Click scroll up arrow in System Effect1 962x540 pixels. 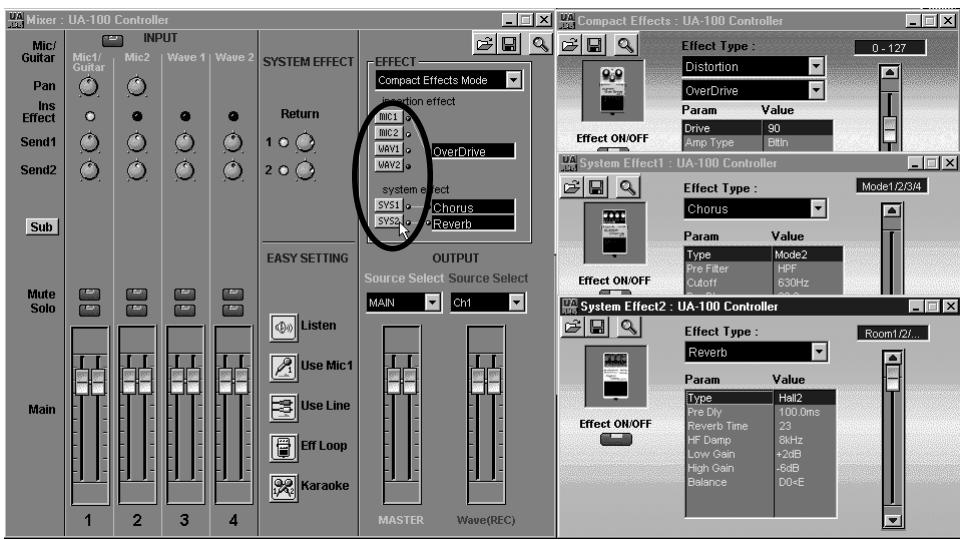[x=891, y=211]
